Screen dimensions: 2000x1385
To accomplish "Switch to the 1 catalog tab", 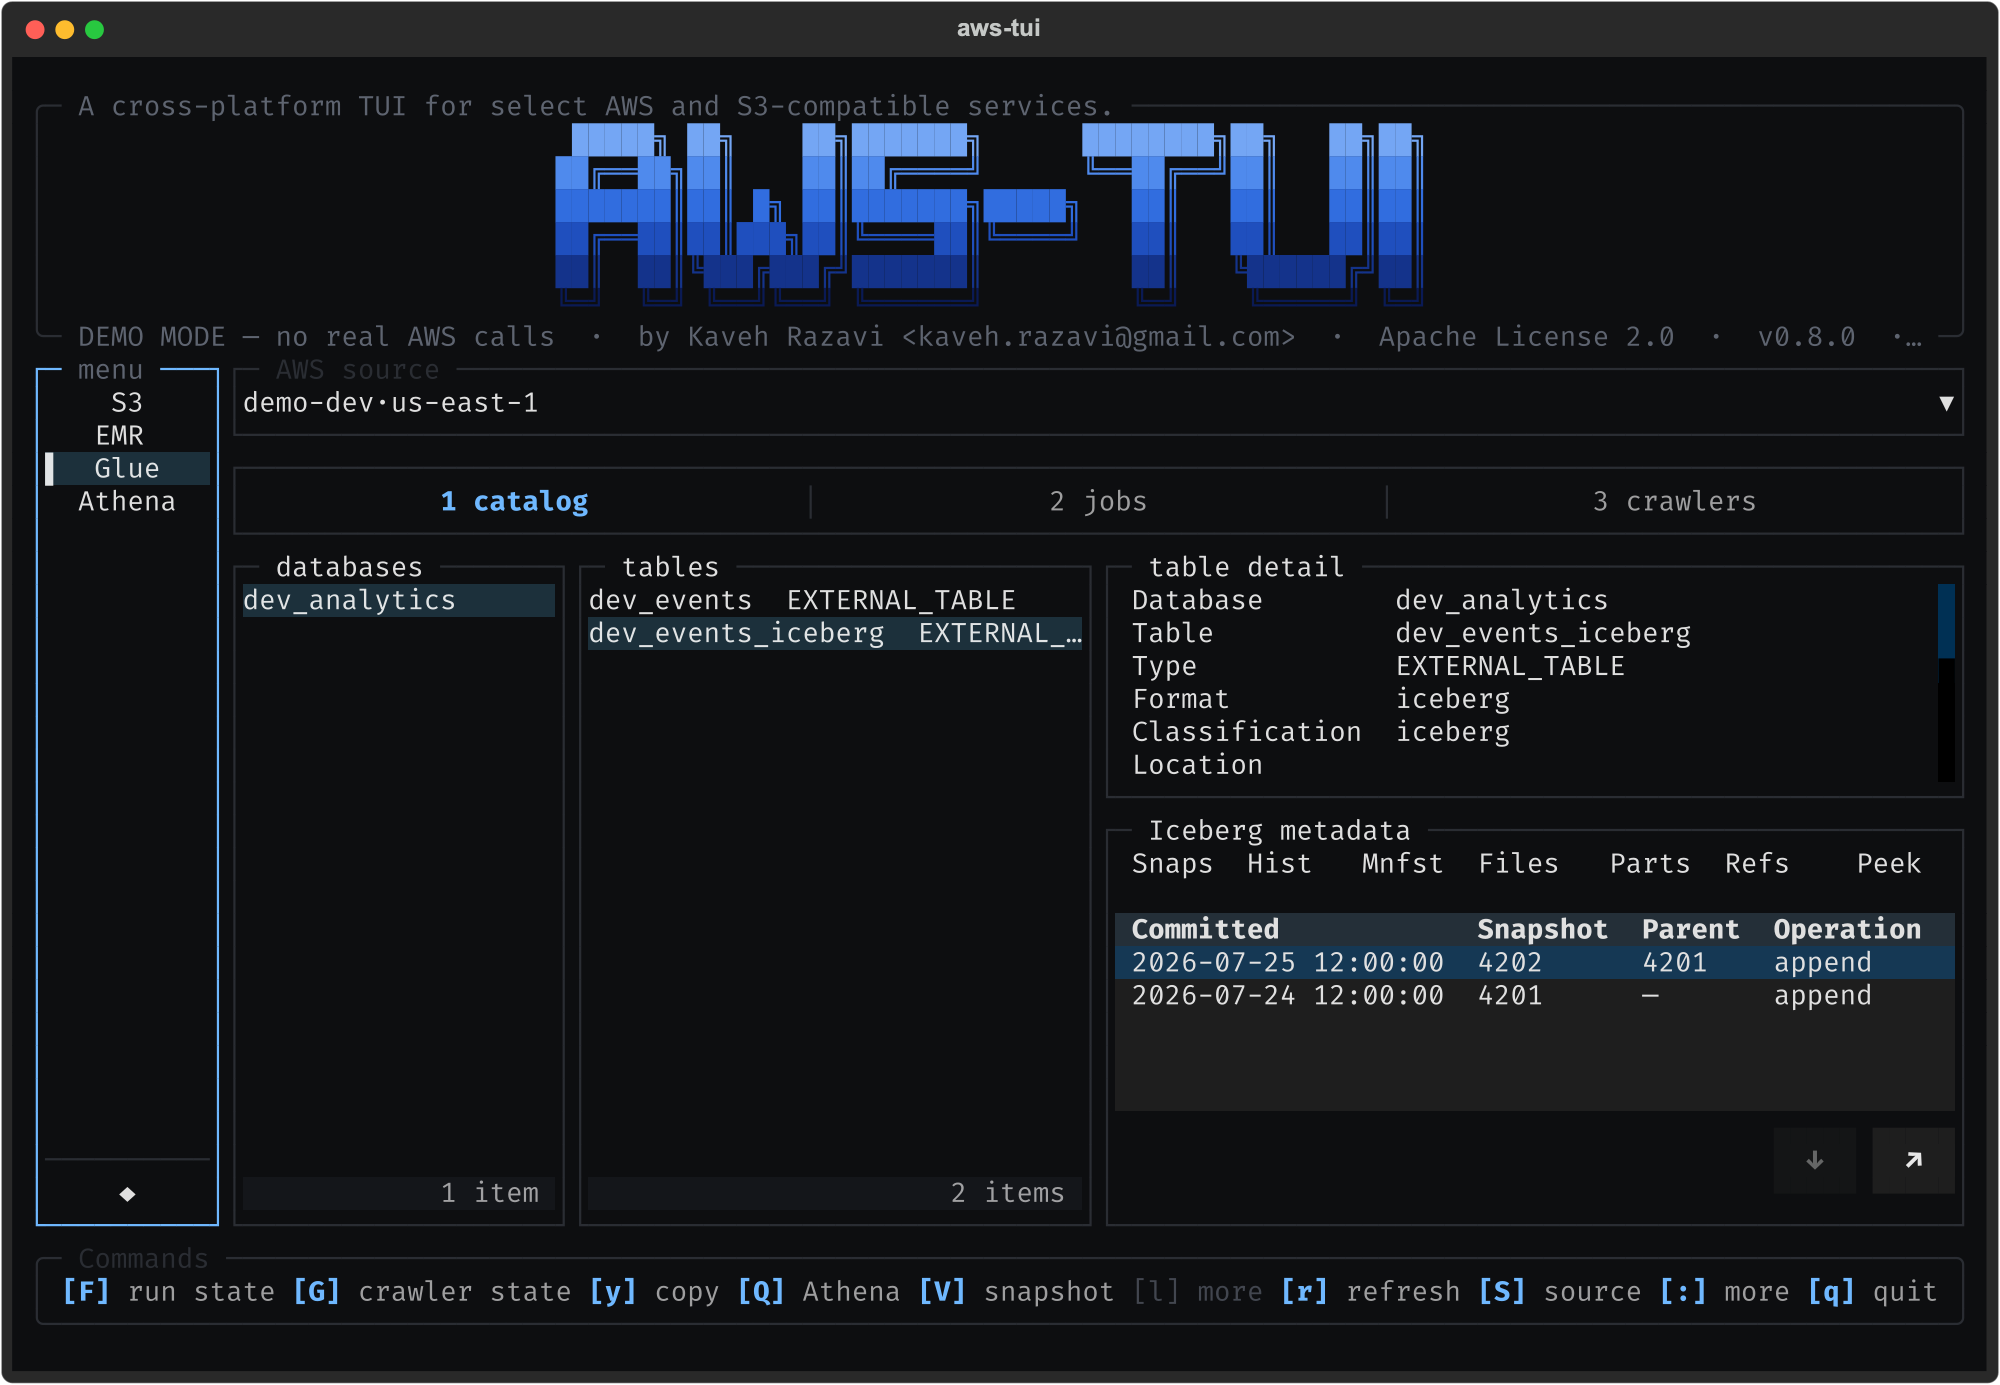I will (x=514, y=501).
